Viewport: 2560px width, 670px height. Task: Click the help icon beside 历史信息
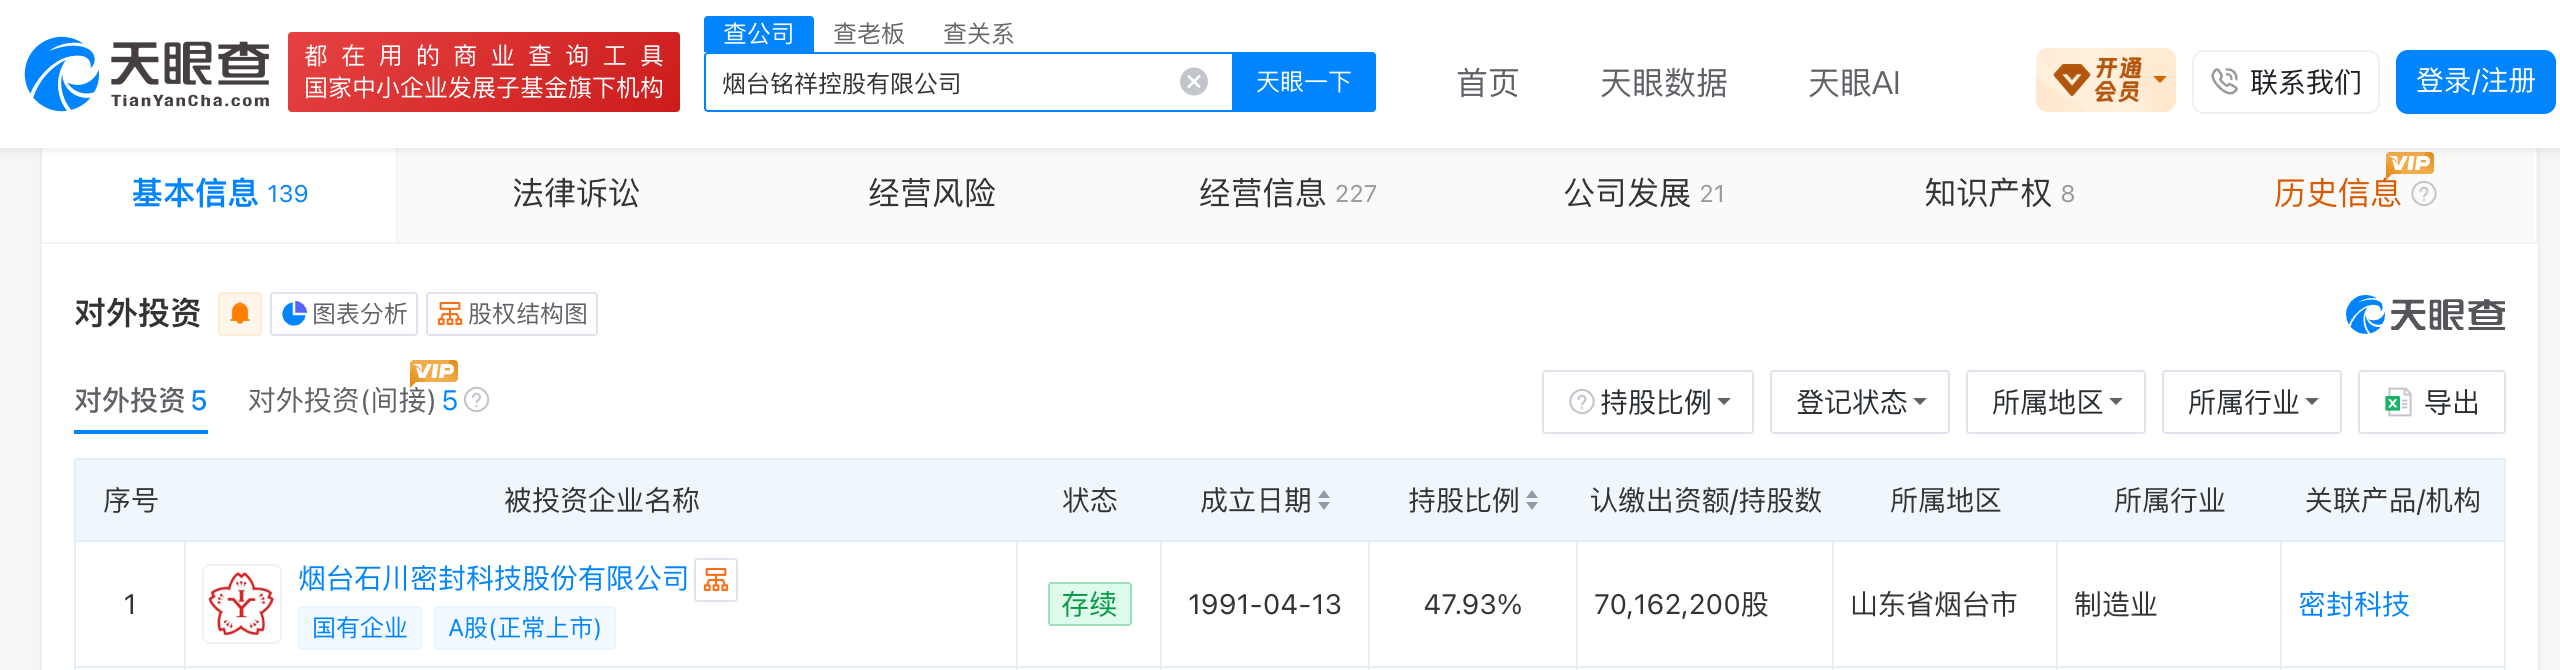click(x=2424, y=194)
